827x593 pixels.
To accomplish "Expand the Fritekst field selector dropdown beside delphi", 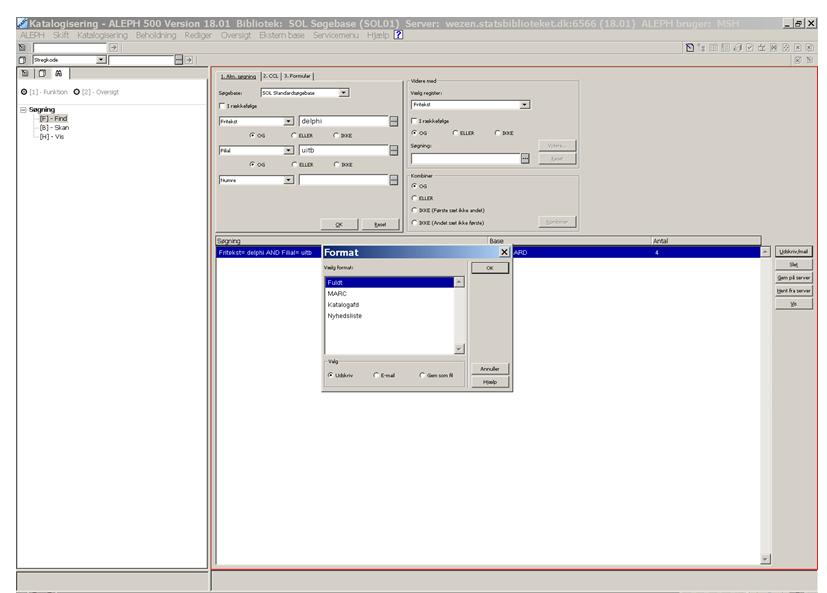I will pos(289,121).
